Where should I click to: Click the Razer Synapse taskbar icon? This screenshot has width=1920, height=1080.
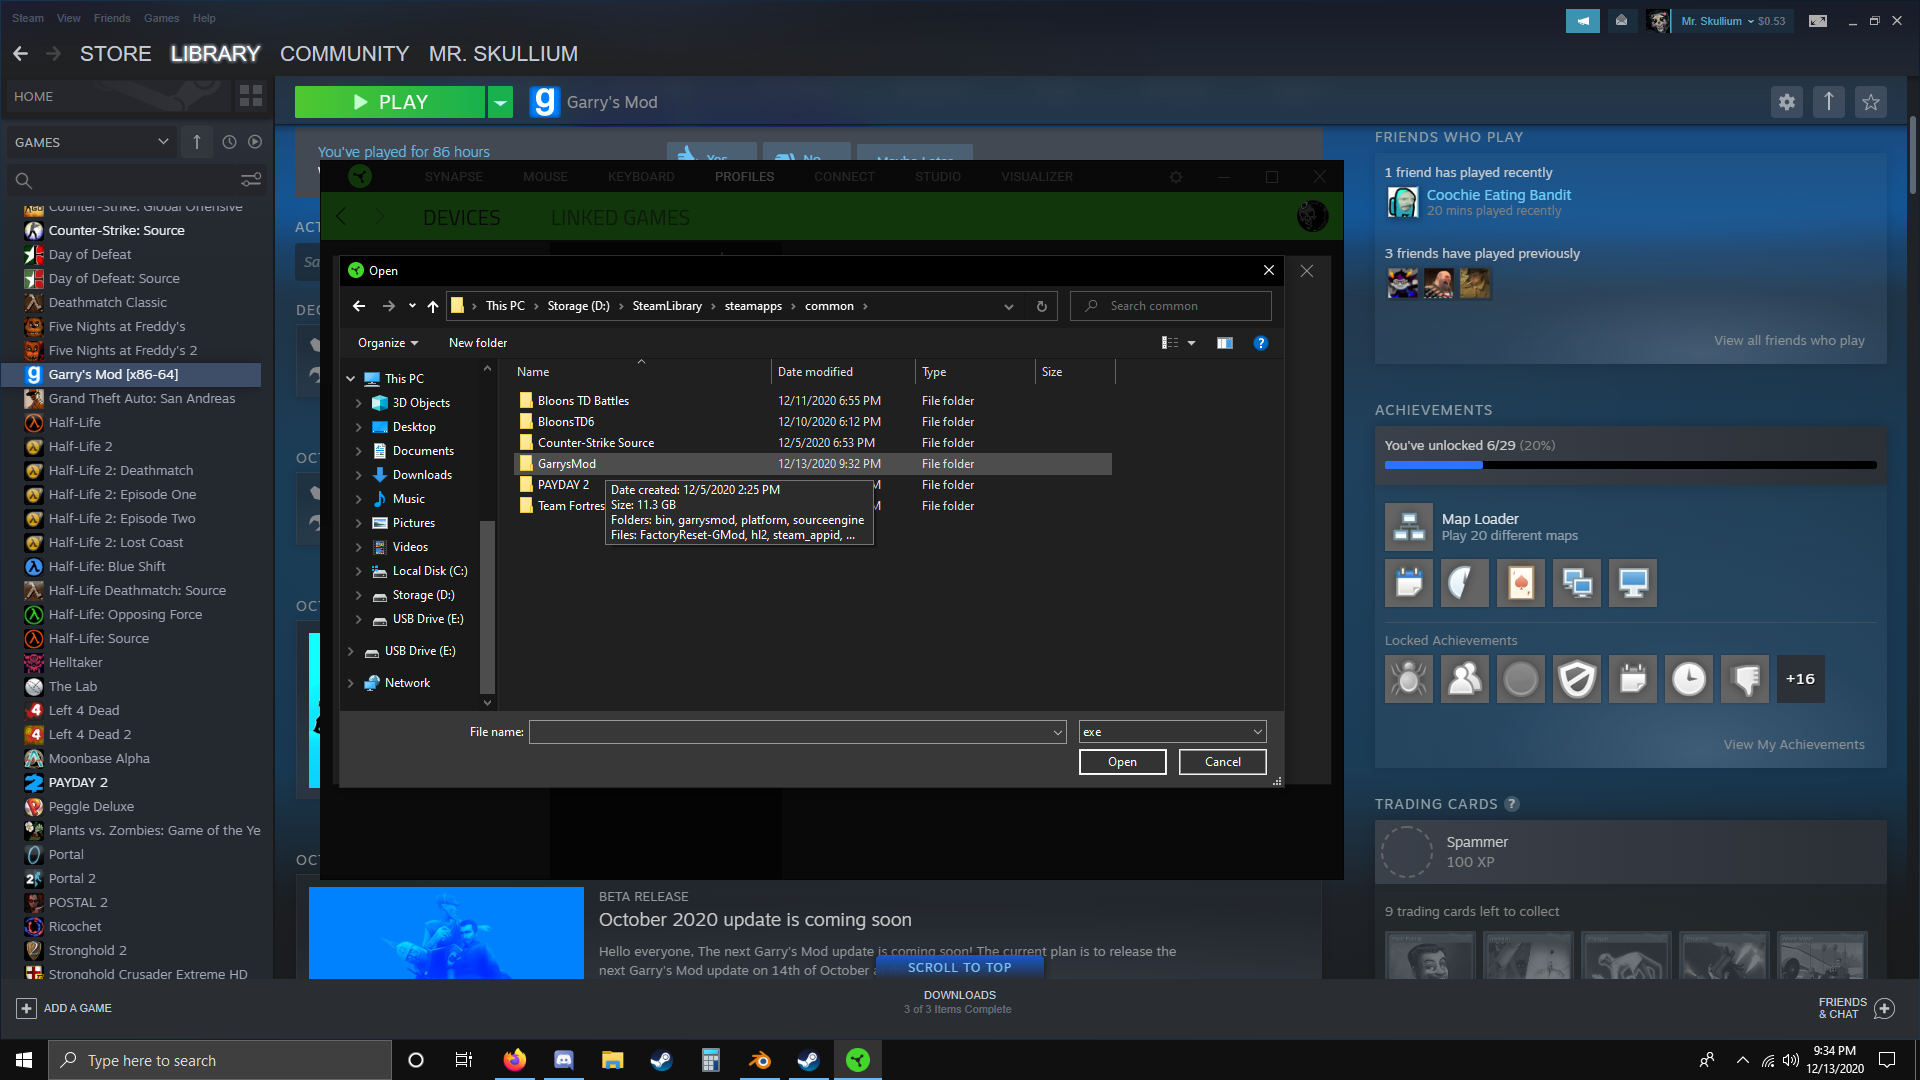point(857,1060)
